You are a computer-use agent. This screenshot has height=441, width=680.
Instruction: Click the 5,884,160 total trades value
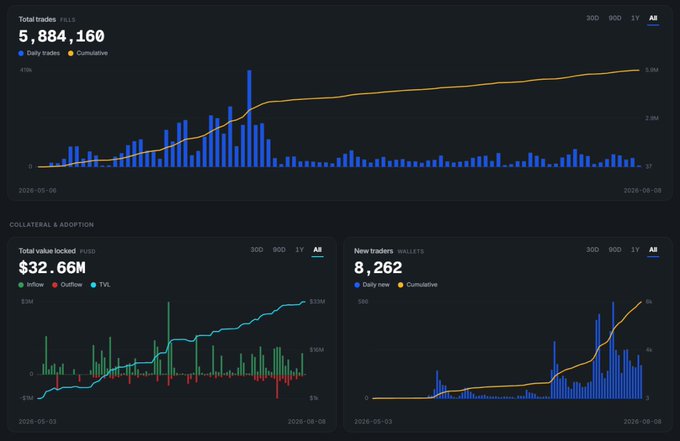coord(62,36)
